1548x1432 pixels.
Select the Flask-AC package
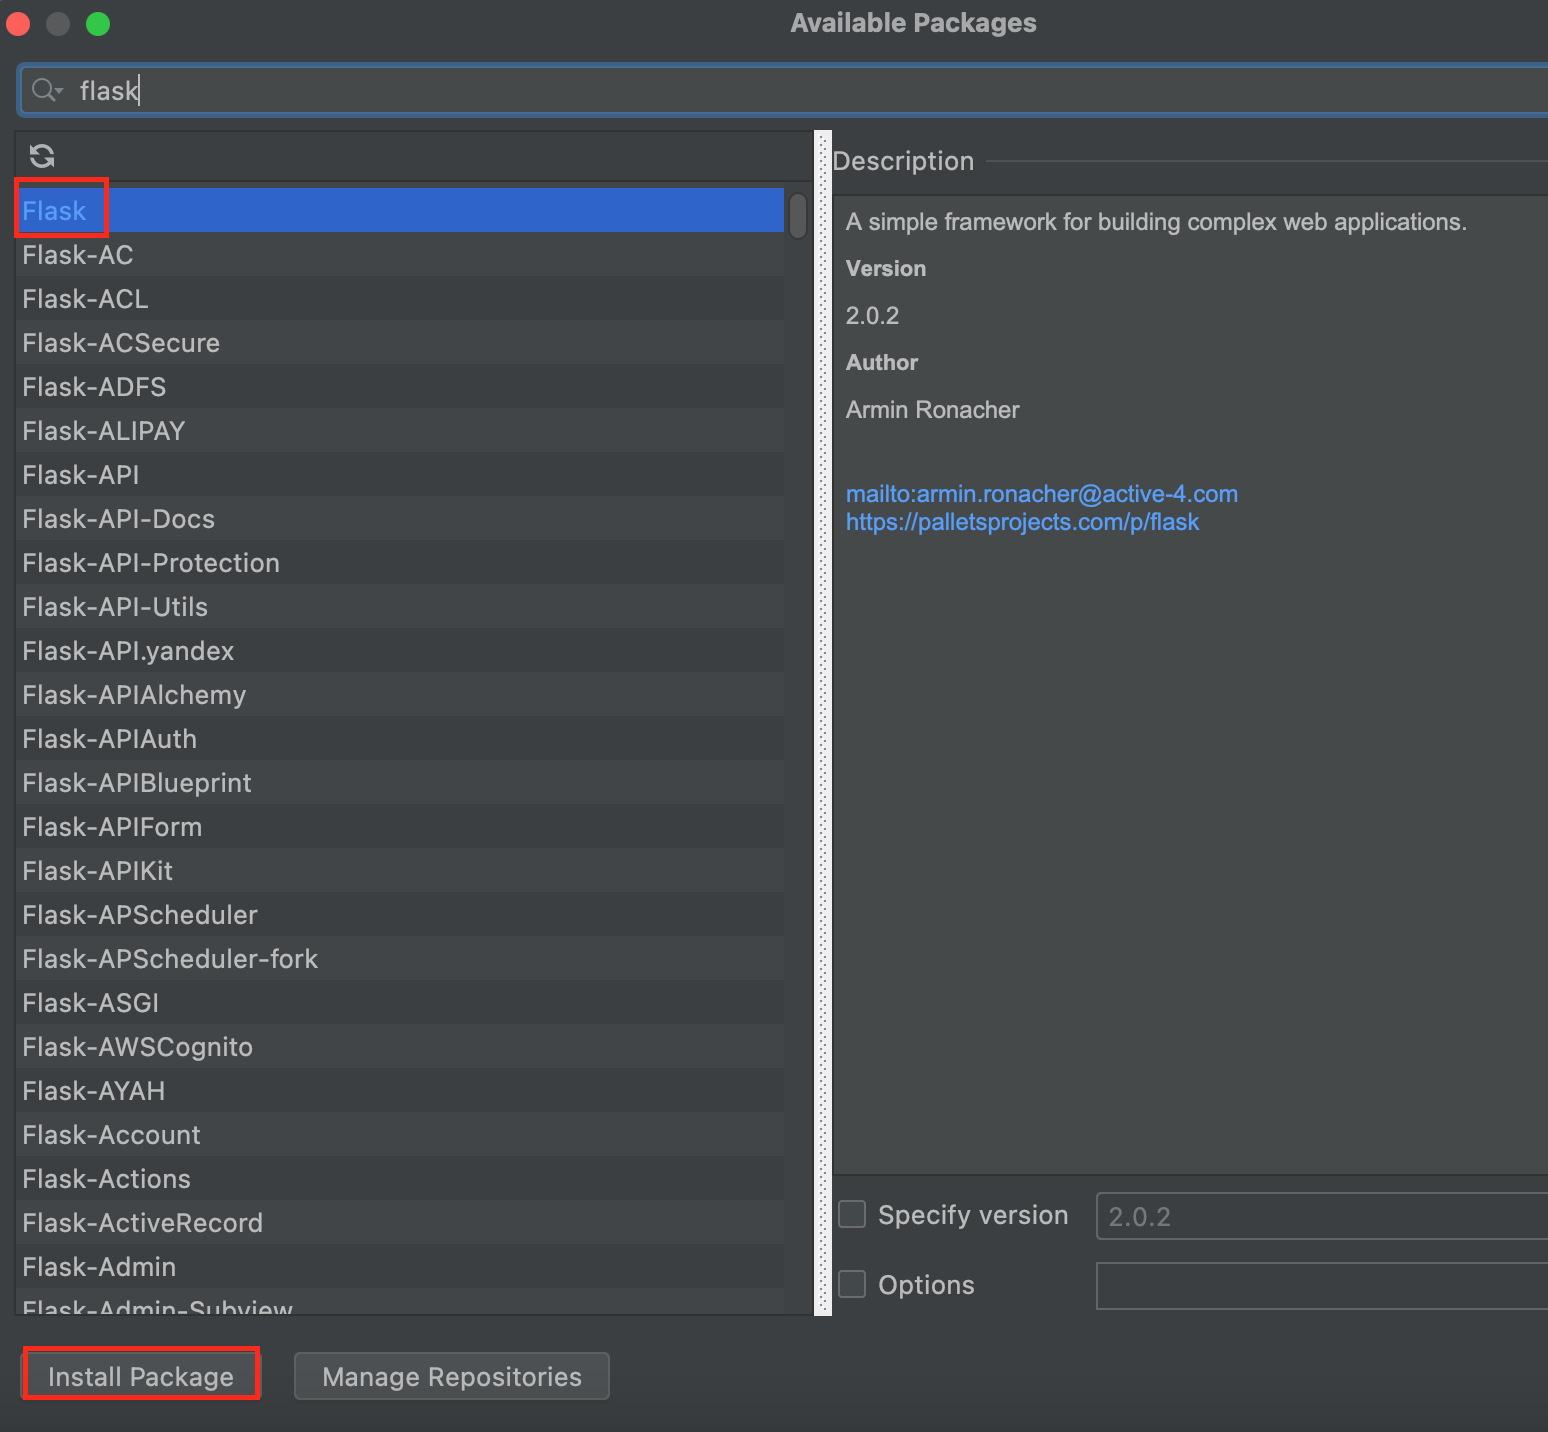(400, 255)
